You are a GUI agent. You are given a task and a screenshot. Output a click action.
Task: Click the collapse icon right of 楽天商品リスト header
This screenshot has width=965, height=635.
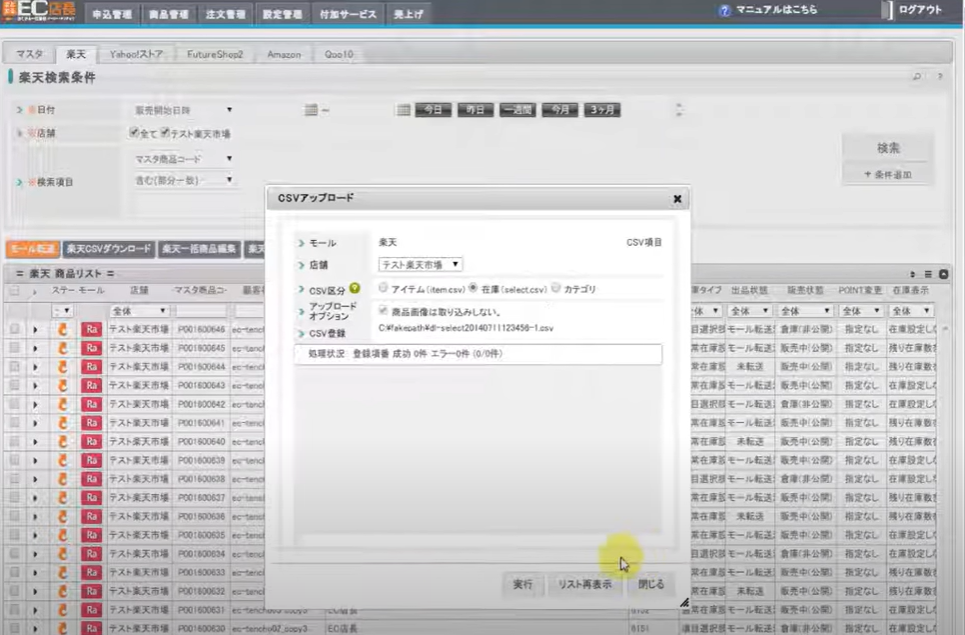coord(944,274)
